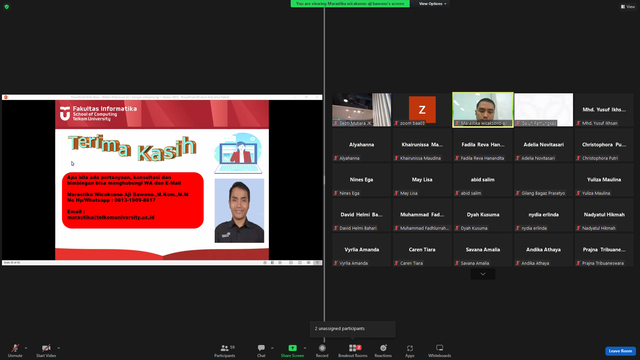Expand chat options arrow
This screenshot has height=360, width=640.
[x=272, y=348]
